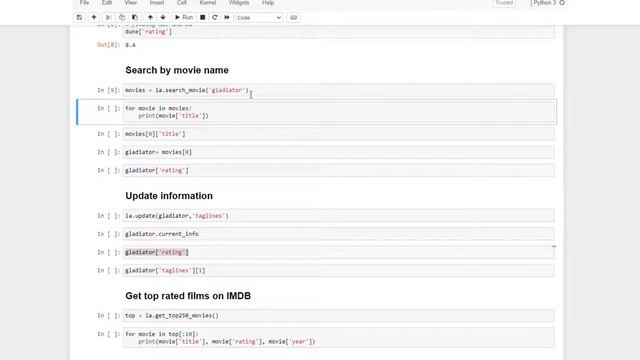The width and height of the screenshot is (640, 360).
Task: Select the gladiator.current_info cell
Action: point(338,234)
